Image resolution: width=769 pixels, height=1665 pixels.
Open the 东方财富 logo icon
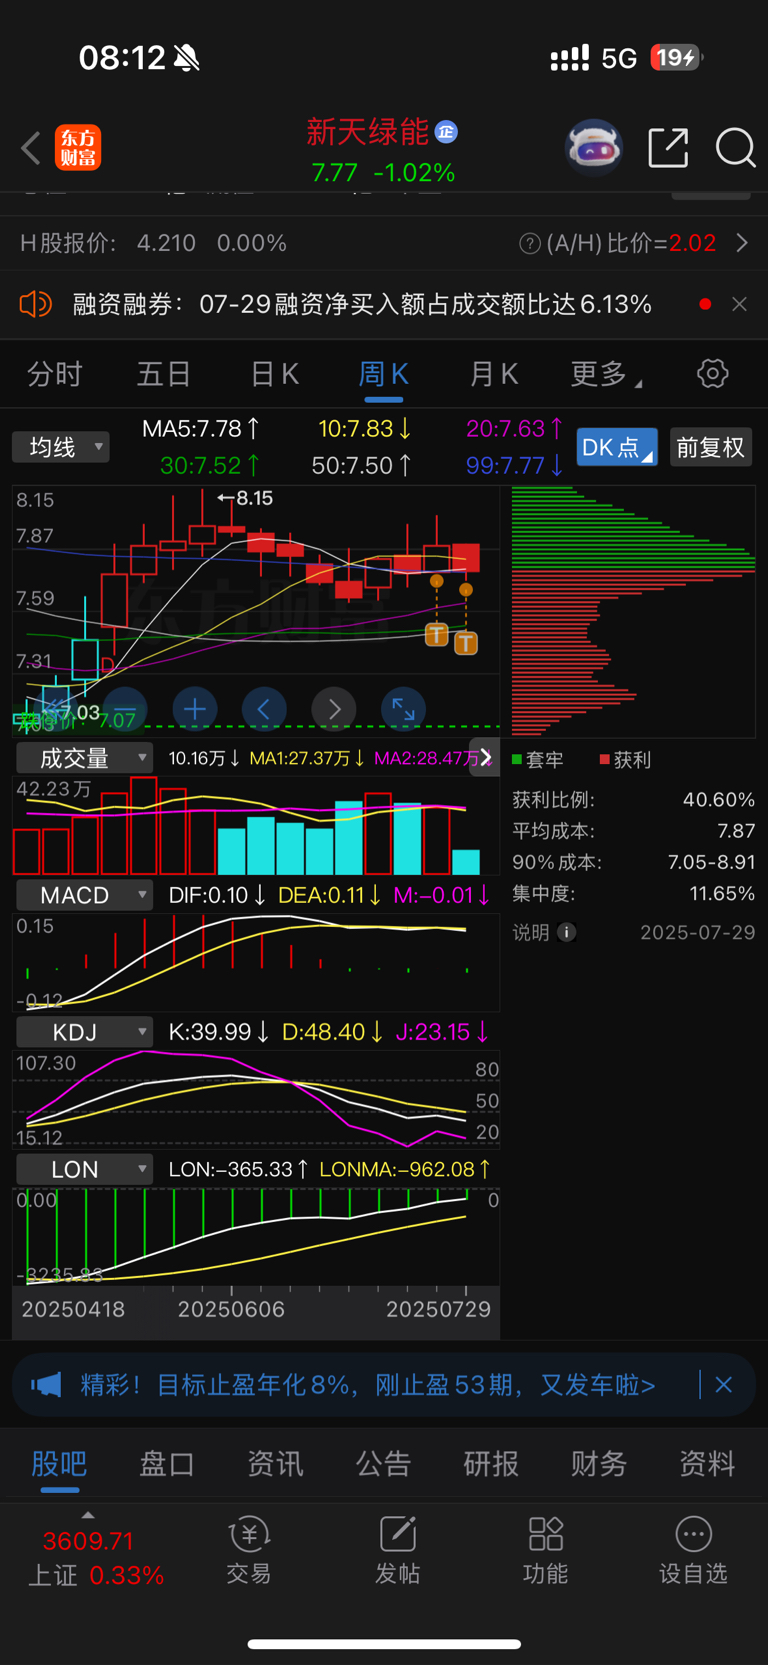[x=78, y=148]
